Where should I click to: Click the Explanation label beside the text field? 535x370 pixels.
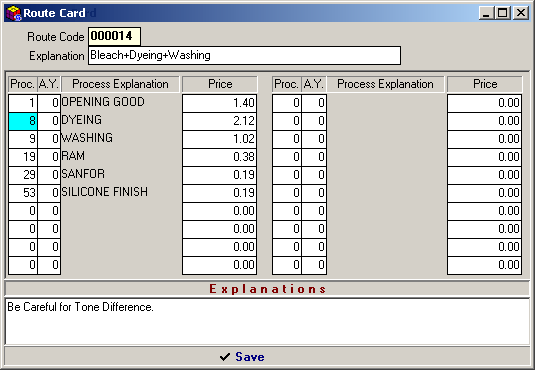pyautogui.click(x=57, y=56)
